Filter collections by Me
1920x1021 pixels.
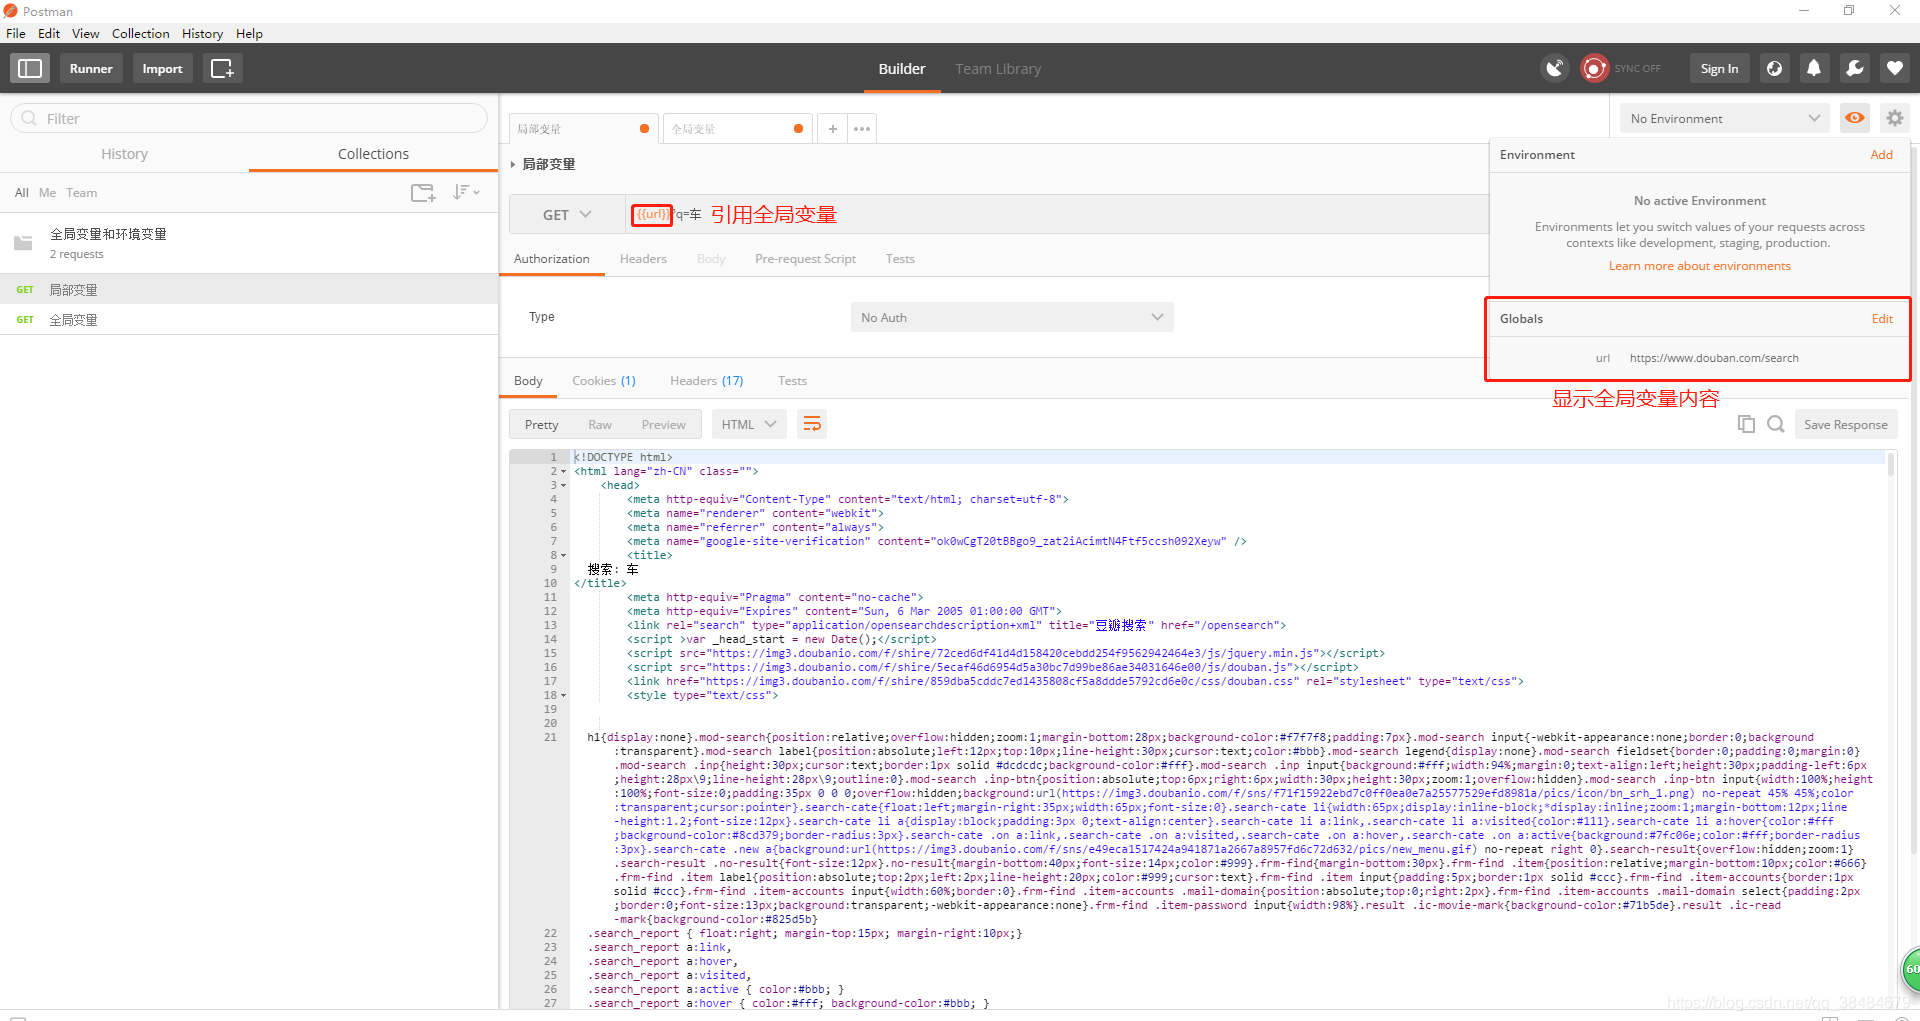click(47, 193)
